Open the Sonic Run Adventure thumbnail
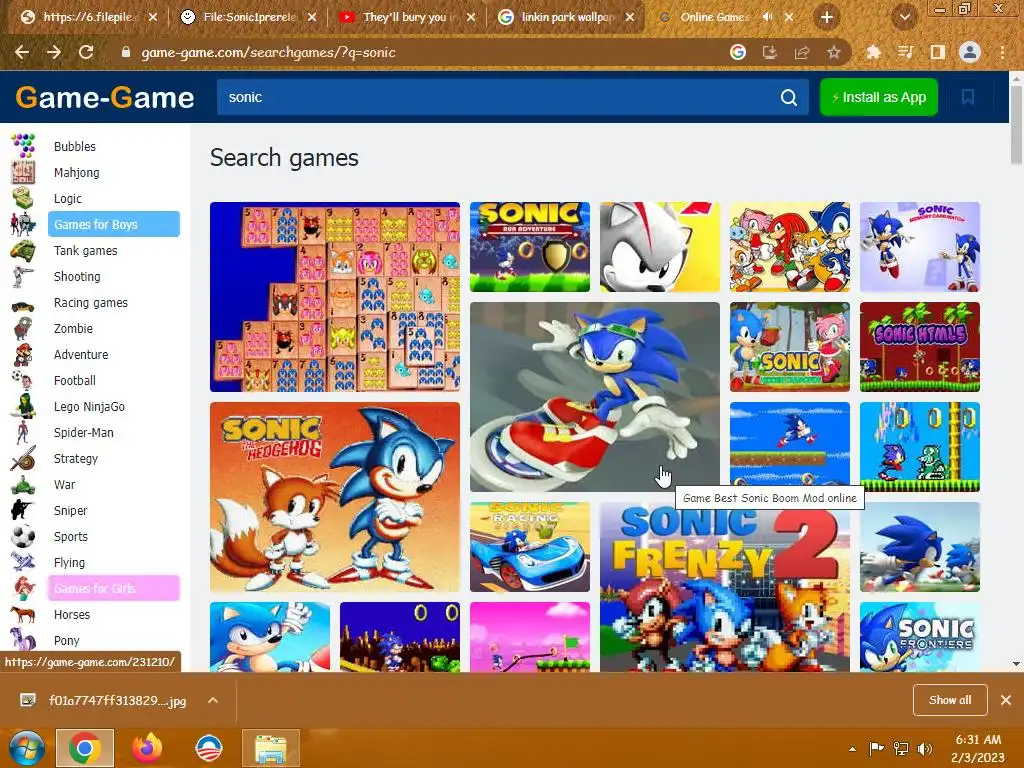The width and height of the screenshot is (1024, 768). 530,246
